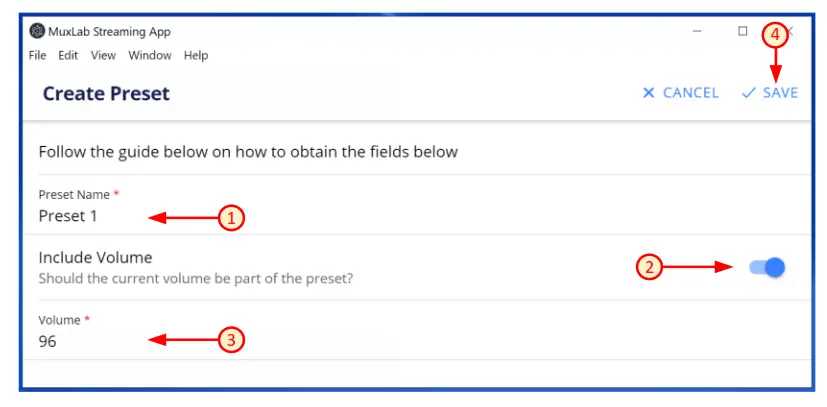Toggle the Include Volume switch
This screenshot has width=827, height=407.
click(x=768, y=267)
